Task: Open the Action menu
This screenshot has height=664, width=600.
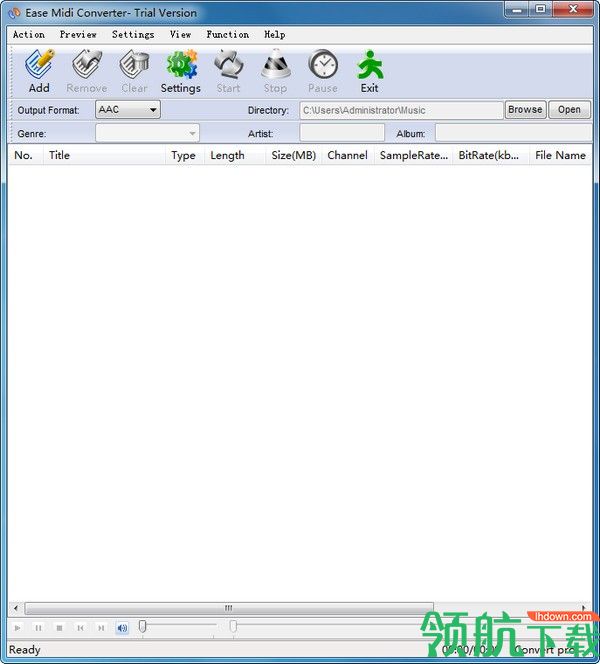Action: pos(29,35)
